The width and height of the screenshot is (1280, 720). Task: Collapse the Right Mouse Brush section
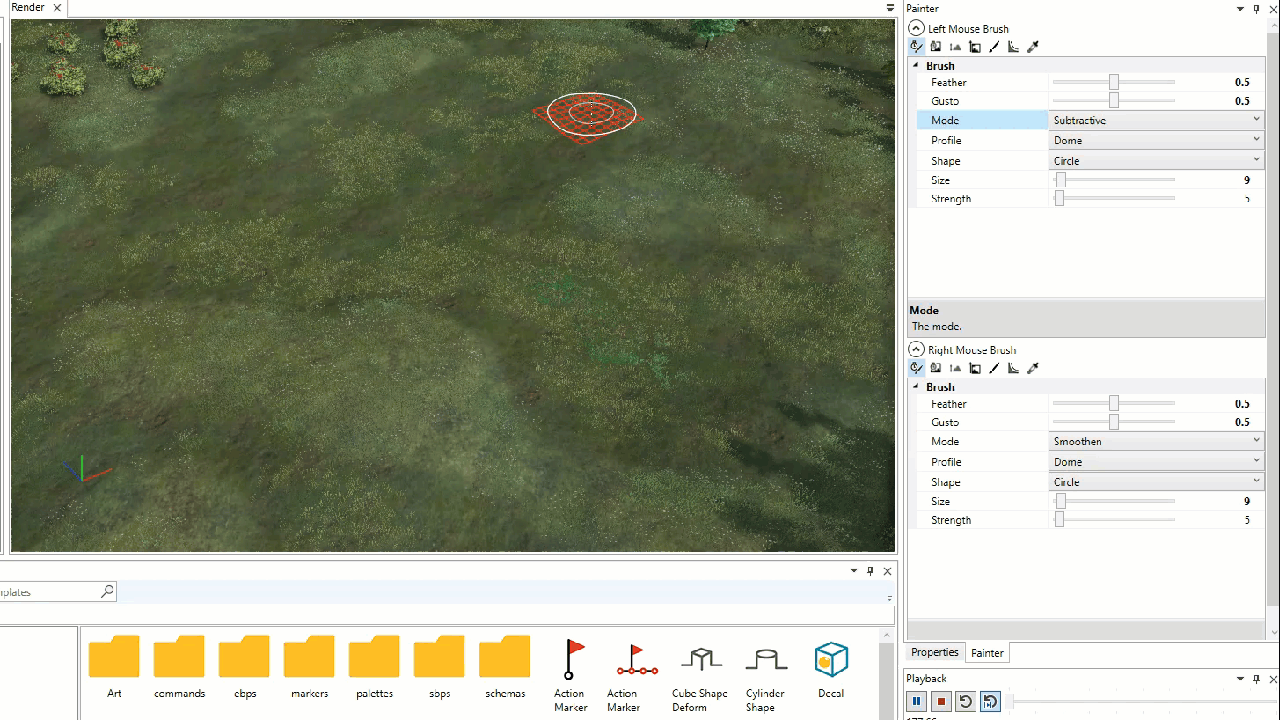pyautogui.click(x=916, y=350)
